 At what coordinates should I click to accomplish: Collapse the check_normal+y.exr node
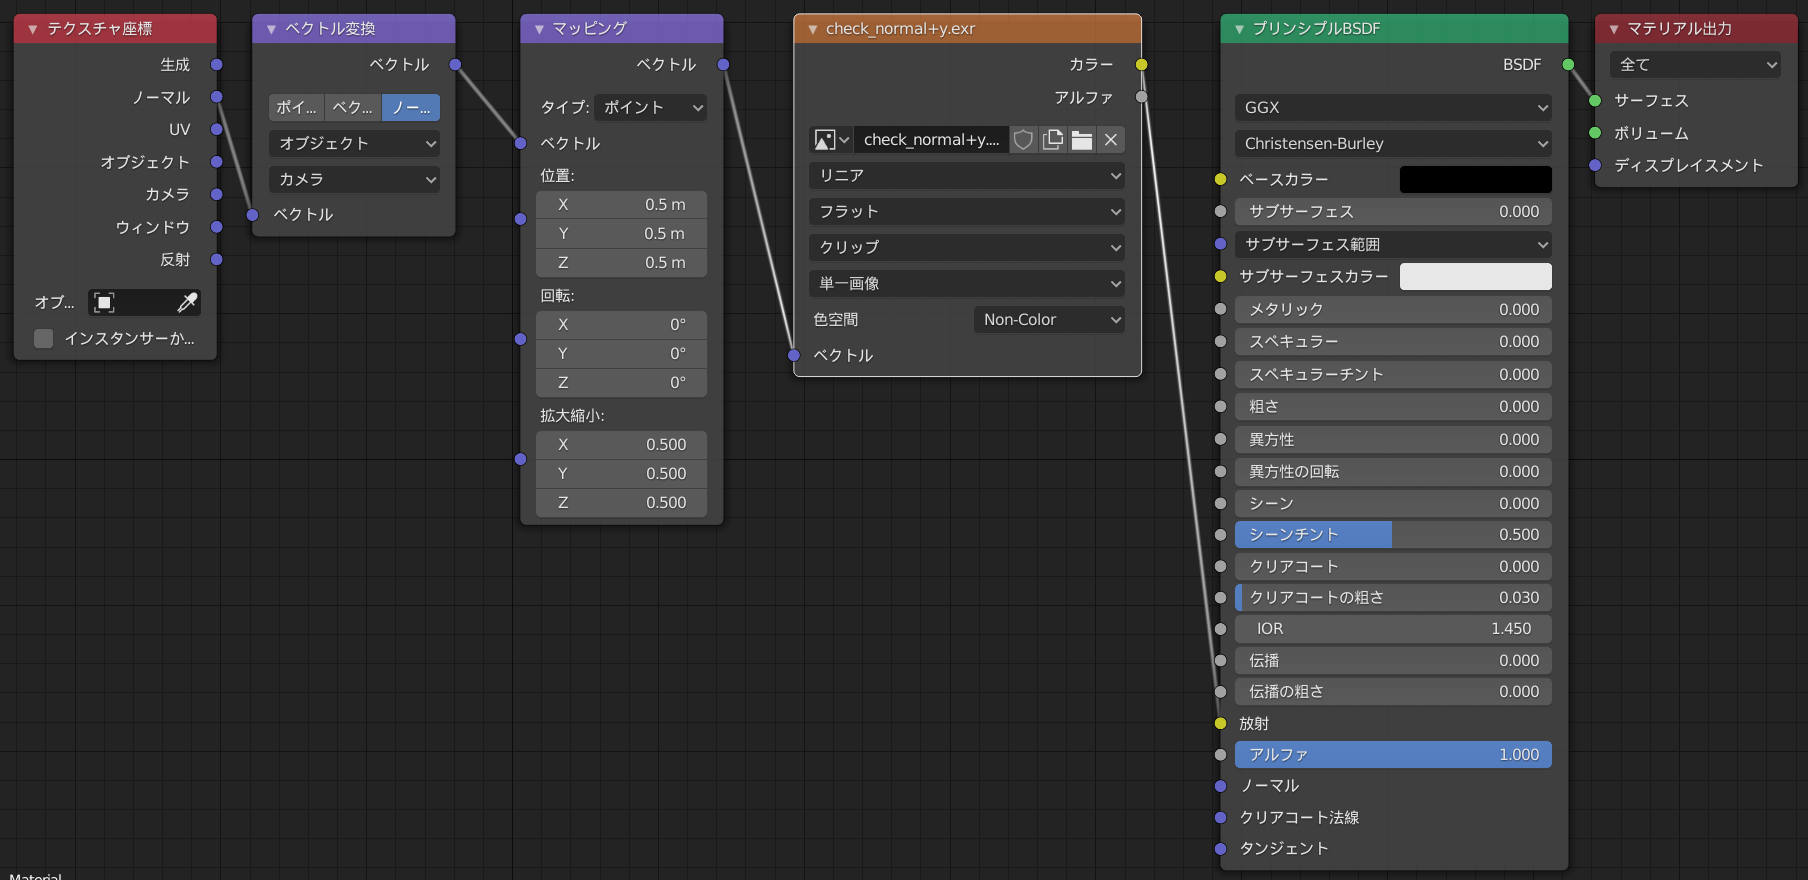click(x=812, y=29)
